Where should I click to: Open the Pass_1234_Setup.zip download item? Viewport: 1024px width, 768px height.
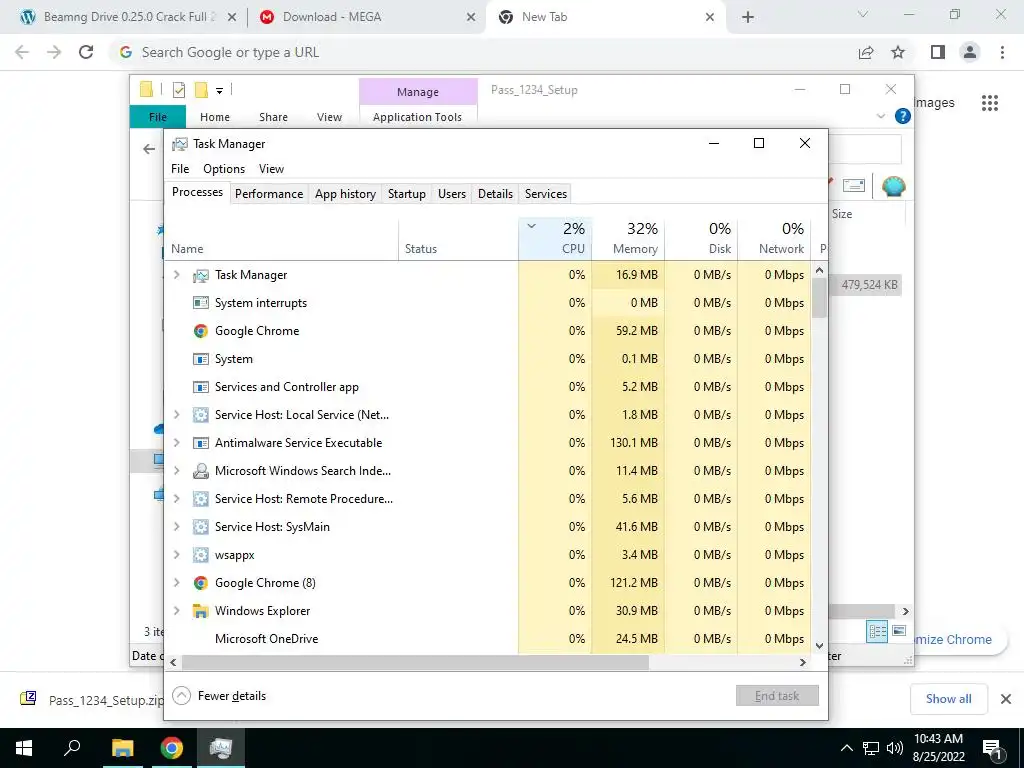[93, 699]
